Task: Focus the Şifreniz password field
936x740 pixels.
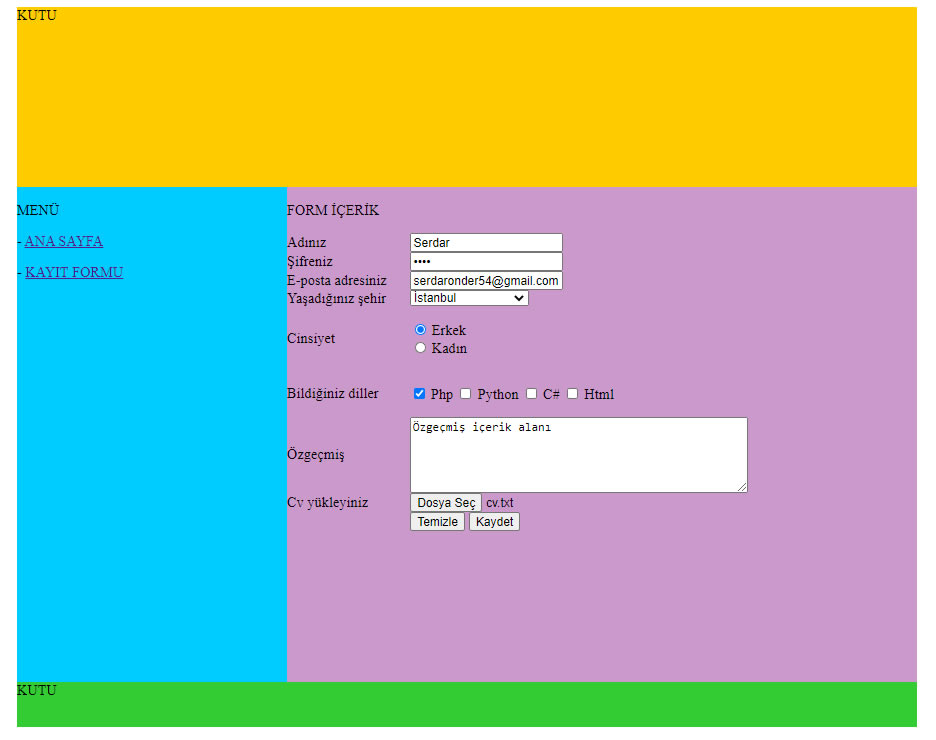Action: 486,262
